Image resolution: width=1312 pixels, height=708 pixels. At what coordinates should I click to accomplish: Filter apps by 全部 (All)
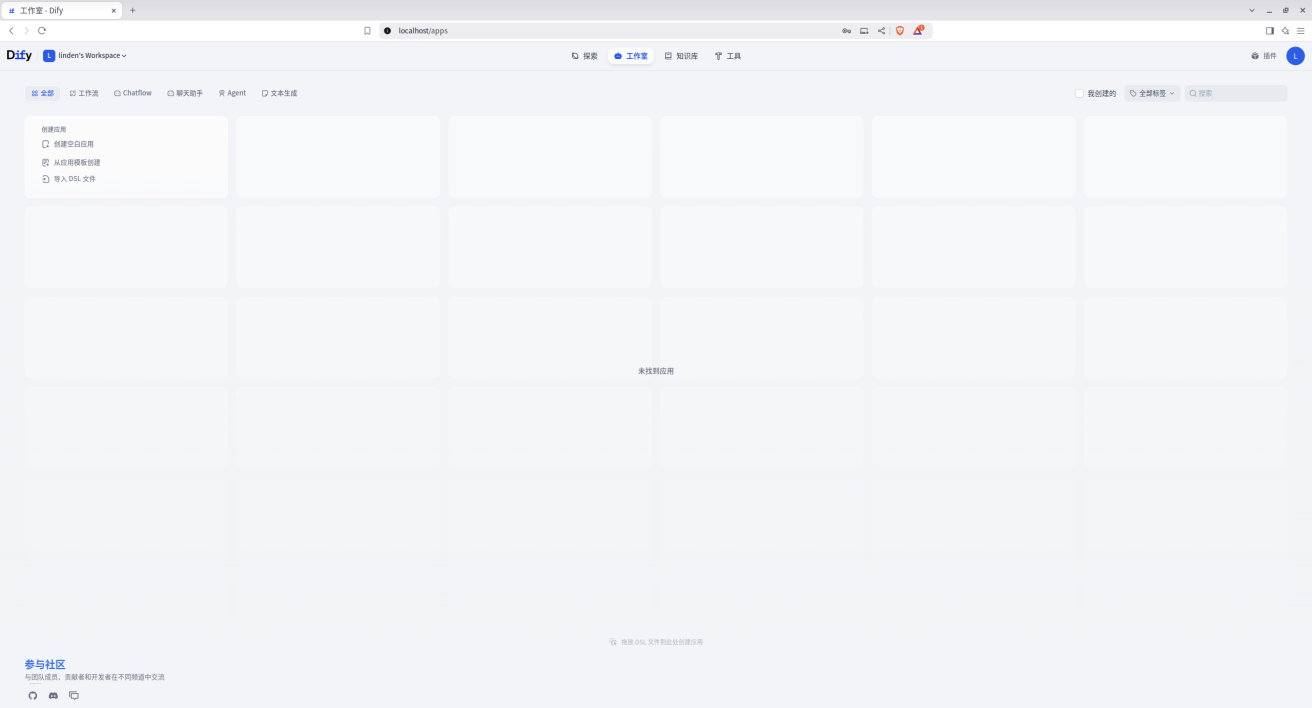click(x=42, y=93)
